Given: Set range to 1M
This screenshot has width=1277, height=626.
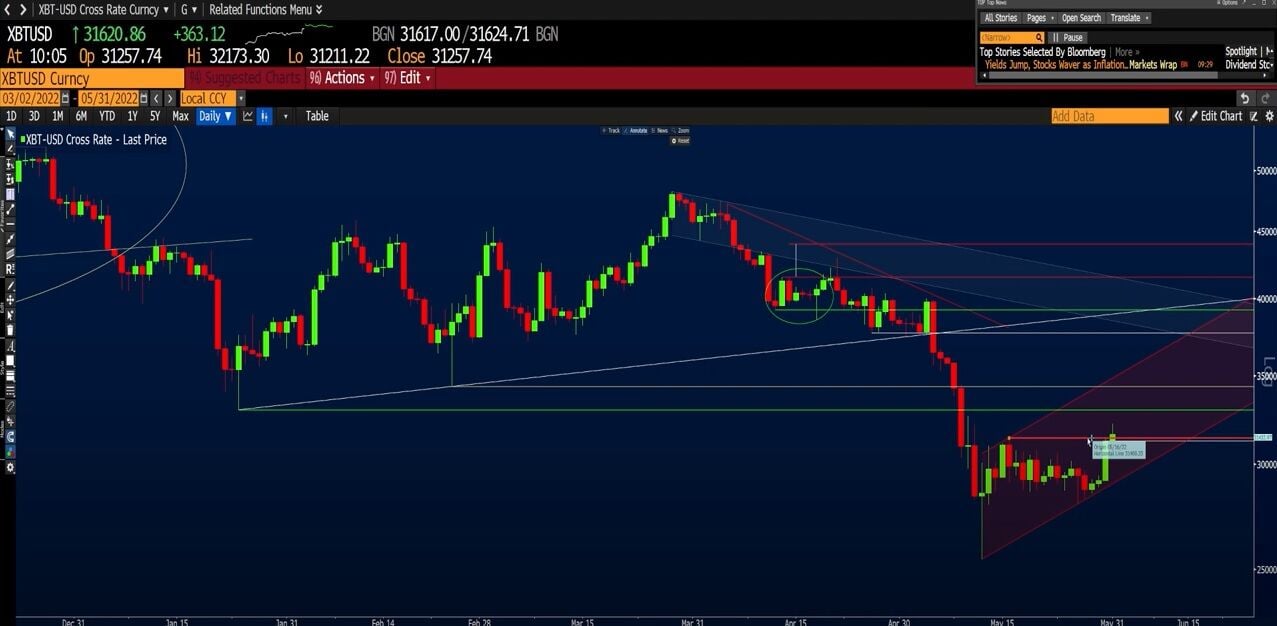Looking at the screenshot, I should [x=57, y=116].
